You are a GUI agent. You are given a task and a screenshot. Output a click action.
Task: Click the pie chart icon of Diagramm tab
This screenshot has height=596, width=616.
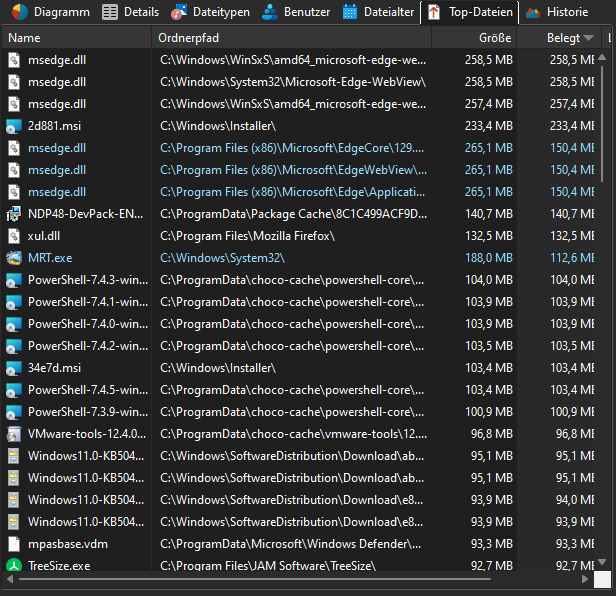click(20, 12)
